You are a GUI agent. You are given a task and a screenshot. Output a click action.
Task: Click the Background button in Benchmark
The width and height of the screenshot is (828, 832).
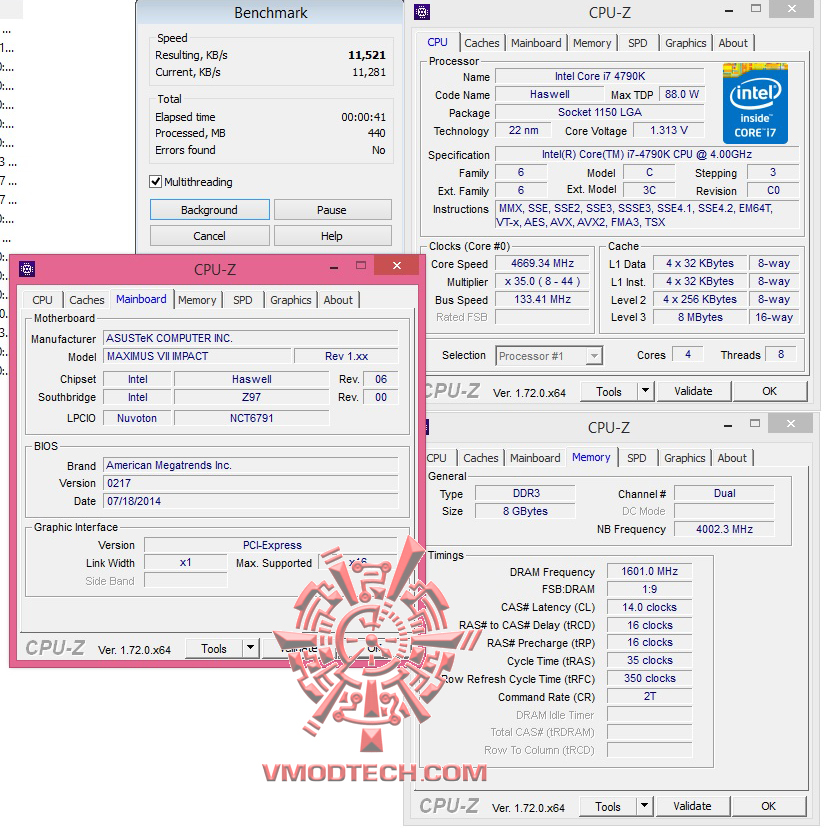pyautogui.click(x=209, y=210)
